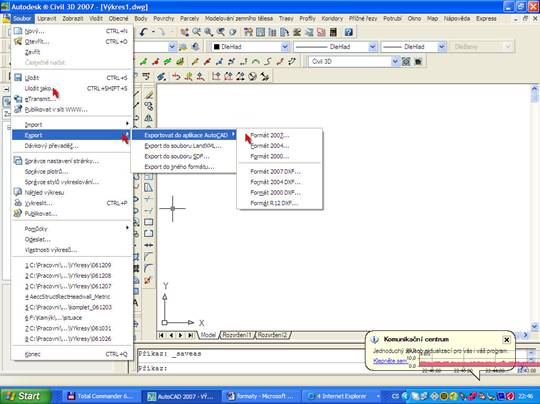Select the Fillet tool in Modify toolbar

[148, 268]
